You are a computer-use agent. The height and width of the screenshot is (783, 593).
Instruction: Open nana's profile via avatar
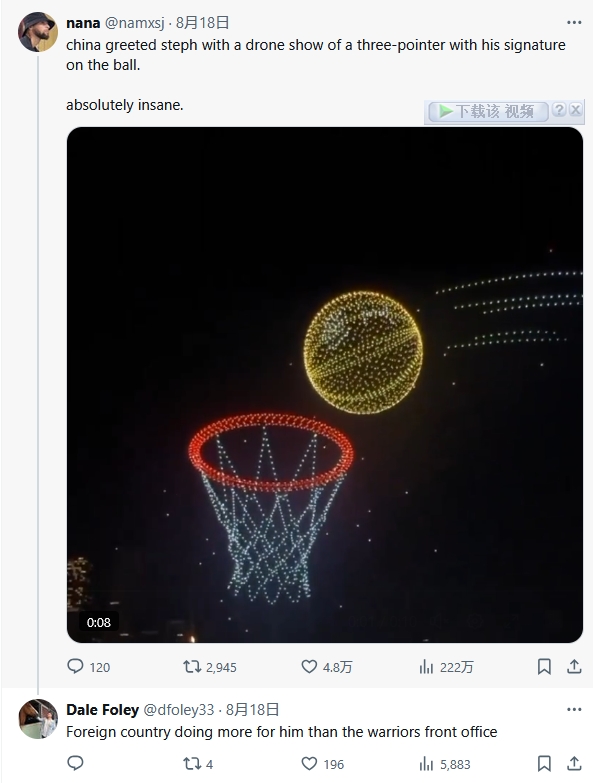click(x=38, y=32)
